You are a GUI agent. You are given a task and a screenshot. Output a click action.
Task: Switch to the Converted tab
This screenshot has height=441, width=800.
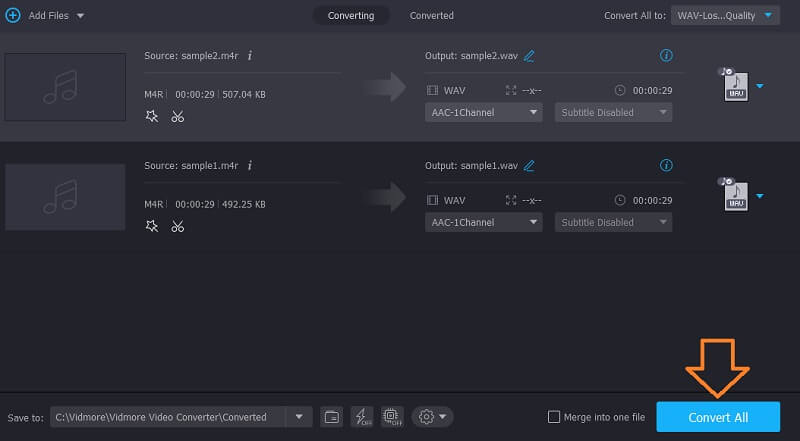pos(431,15)
